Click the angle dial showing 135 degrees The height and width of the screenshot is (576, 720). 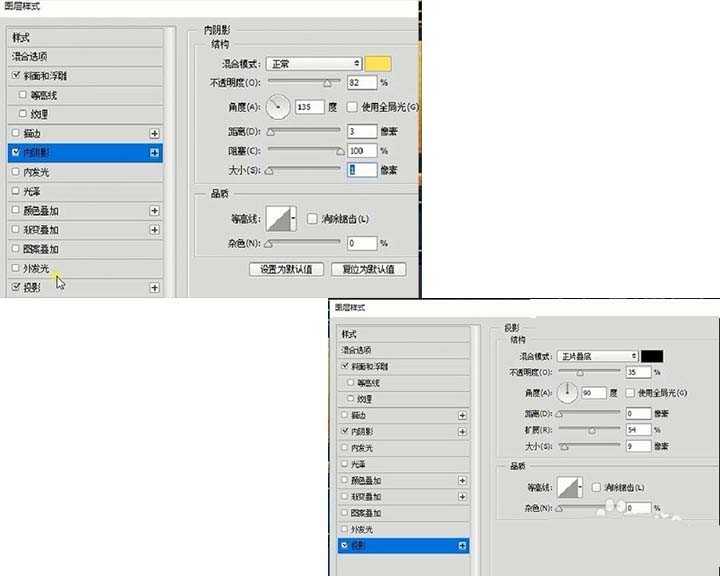coord(278,106)
